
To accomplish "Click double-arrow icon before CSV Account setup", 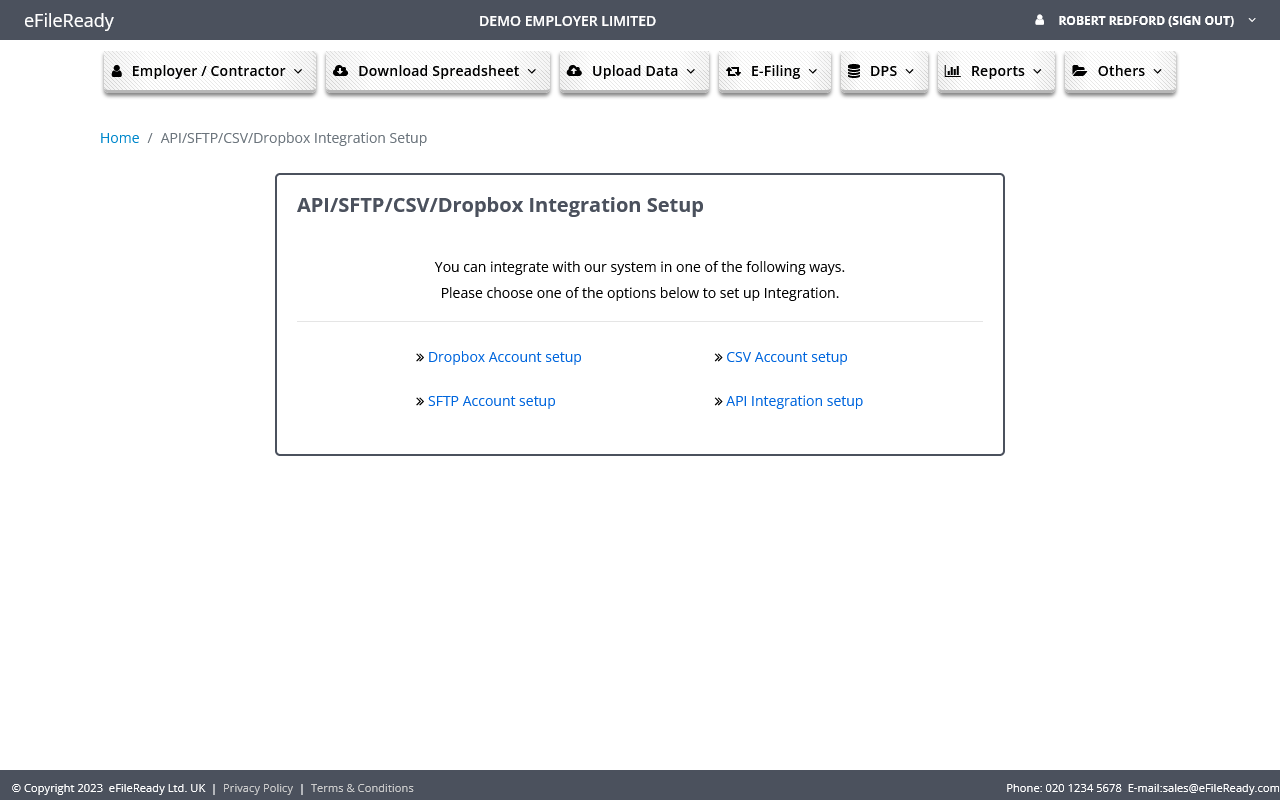I will pyautogui.click(x=718, y=357).
